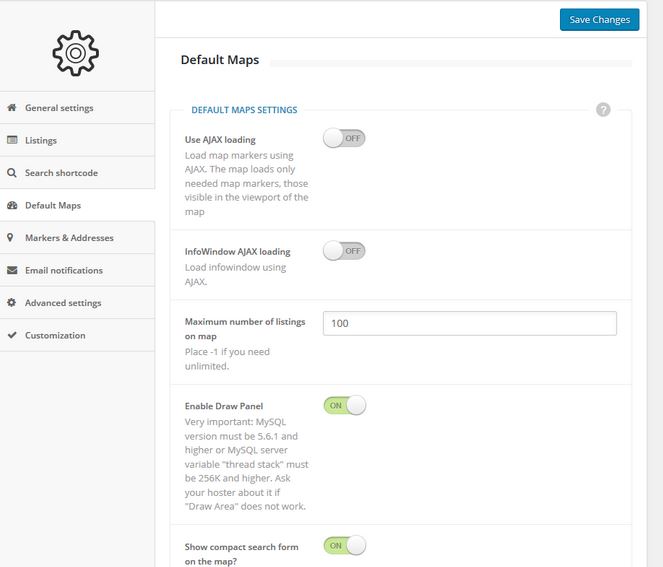663x567 pixels.
Task: Click the cog icon beside Advanced settings
Action: [x=12, y=302]
